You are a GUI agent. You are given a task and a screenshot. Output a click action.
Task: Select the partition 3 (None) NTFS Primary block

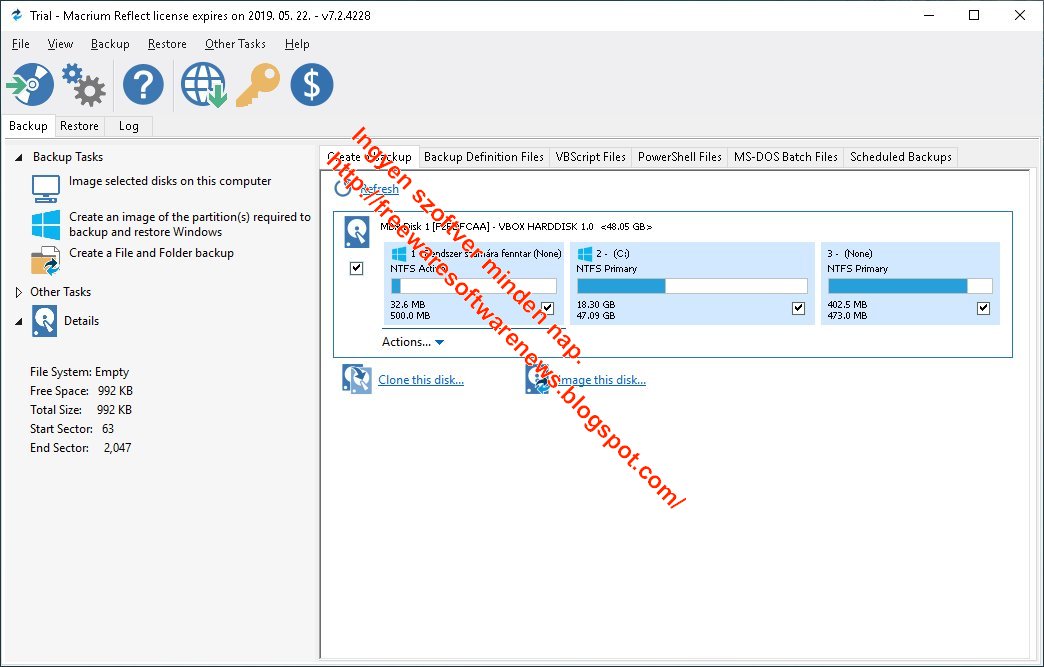(x=910, y=284)
